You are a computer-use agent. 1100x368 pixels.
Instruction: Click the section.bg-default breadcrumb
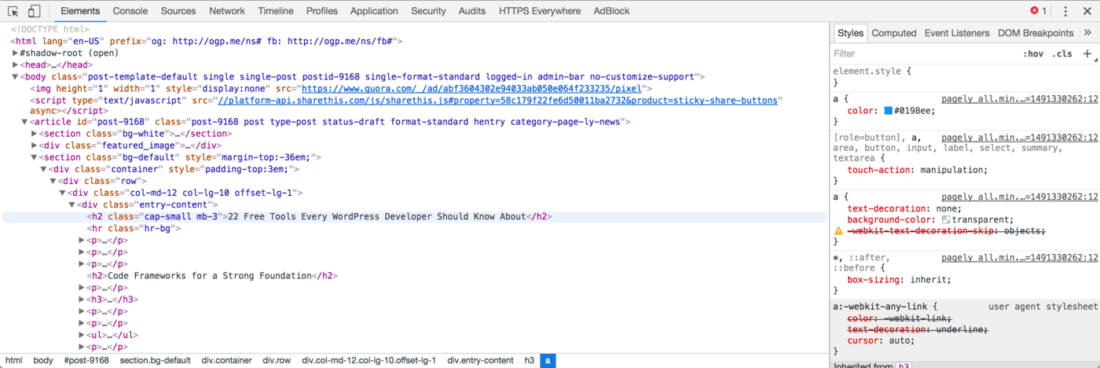point(155,360)
